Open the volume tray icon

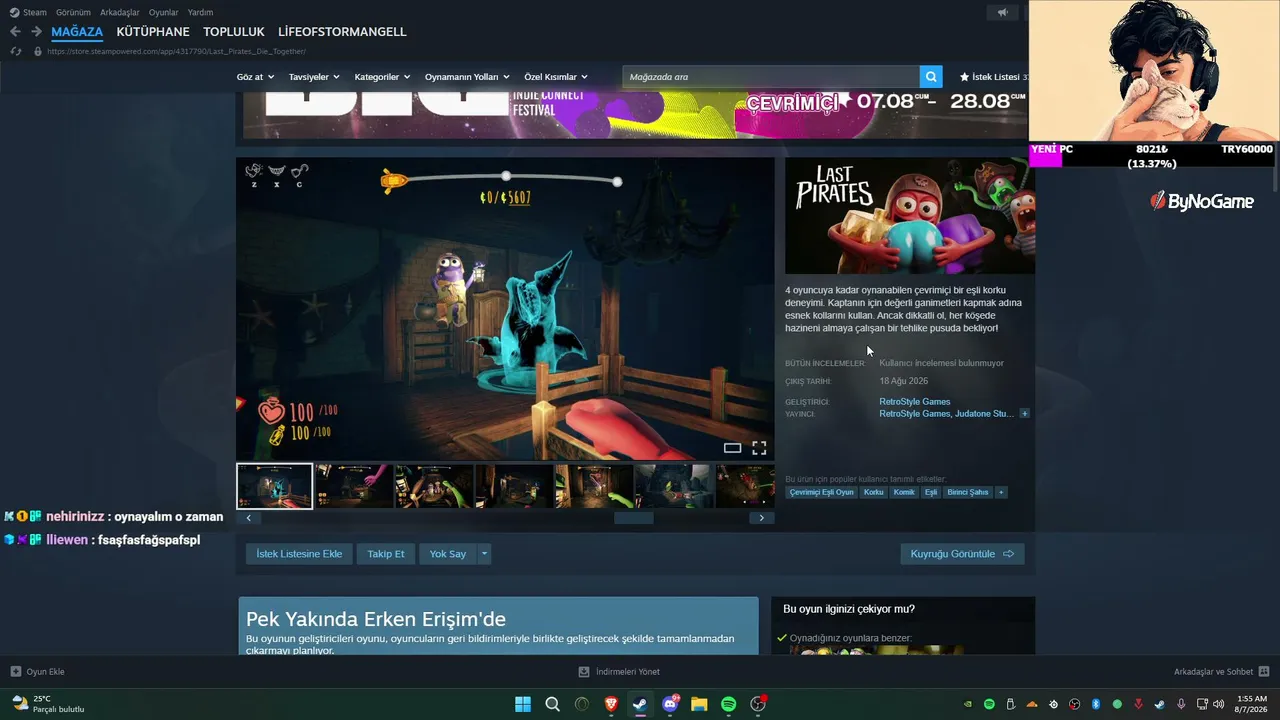pos(1218,704)
